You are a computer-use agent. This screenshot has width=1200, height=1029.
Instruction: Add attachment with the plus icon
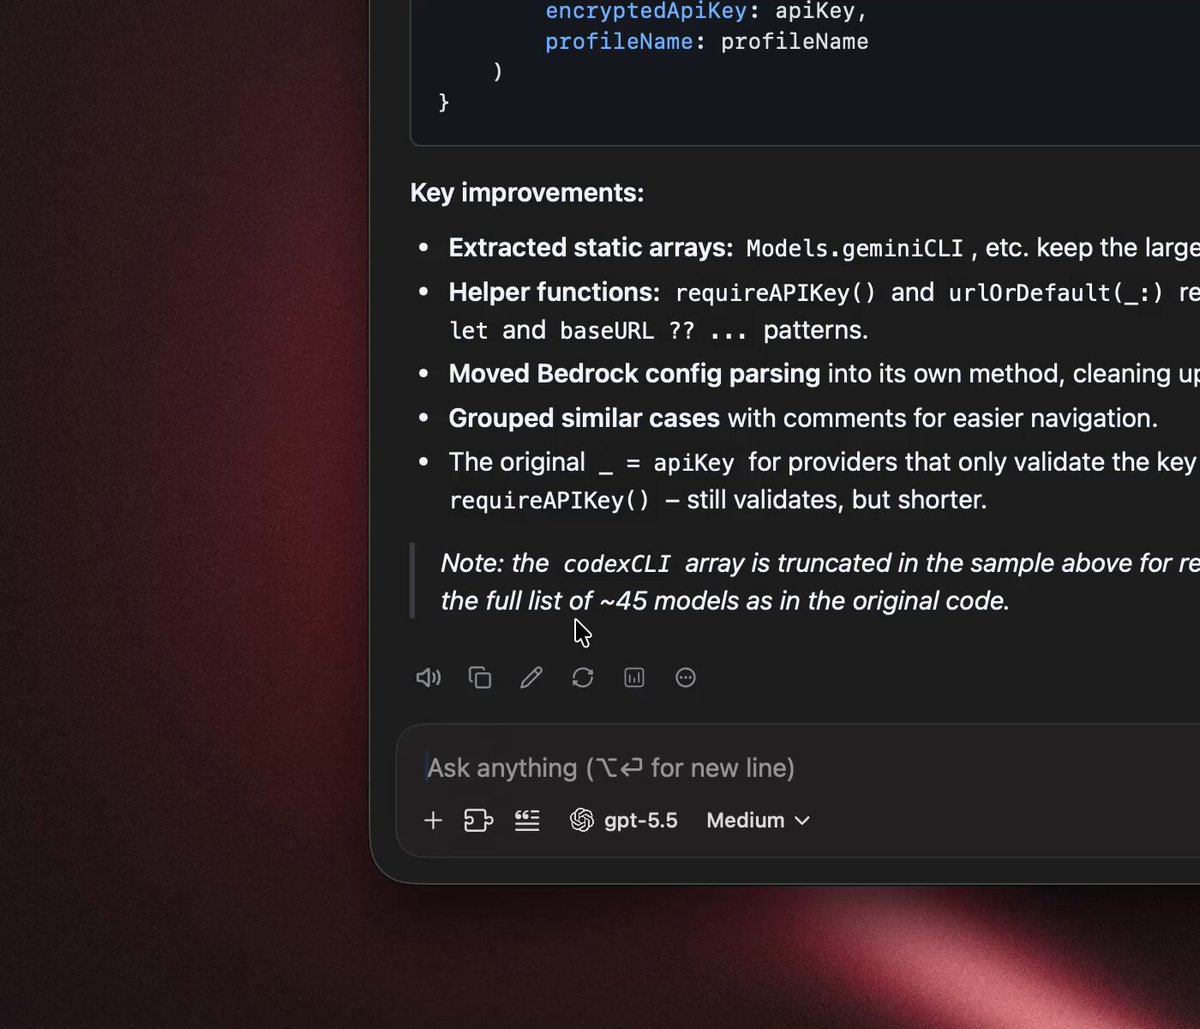click(433, 821)
